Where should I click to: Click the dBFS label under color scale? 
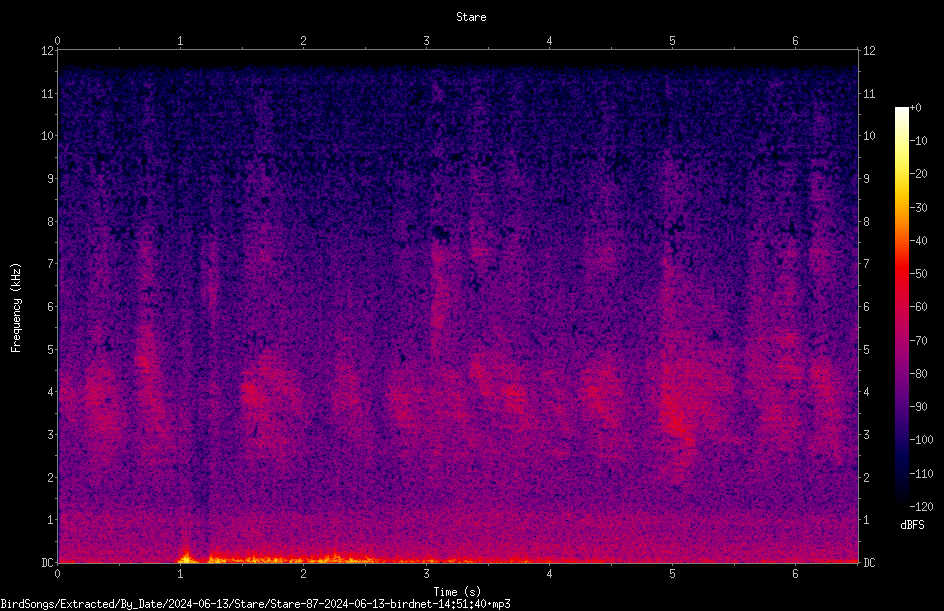[912, 525]
